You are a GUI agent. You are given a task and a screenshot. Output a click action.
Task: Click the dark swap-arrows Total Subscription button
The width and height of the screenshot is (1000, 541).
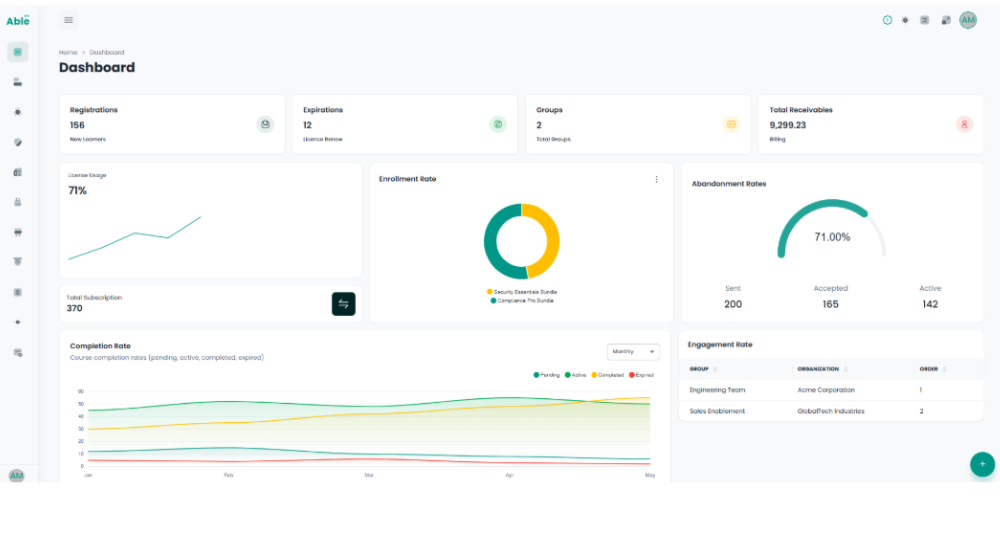343,304
